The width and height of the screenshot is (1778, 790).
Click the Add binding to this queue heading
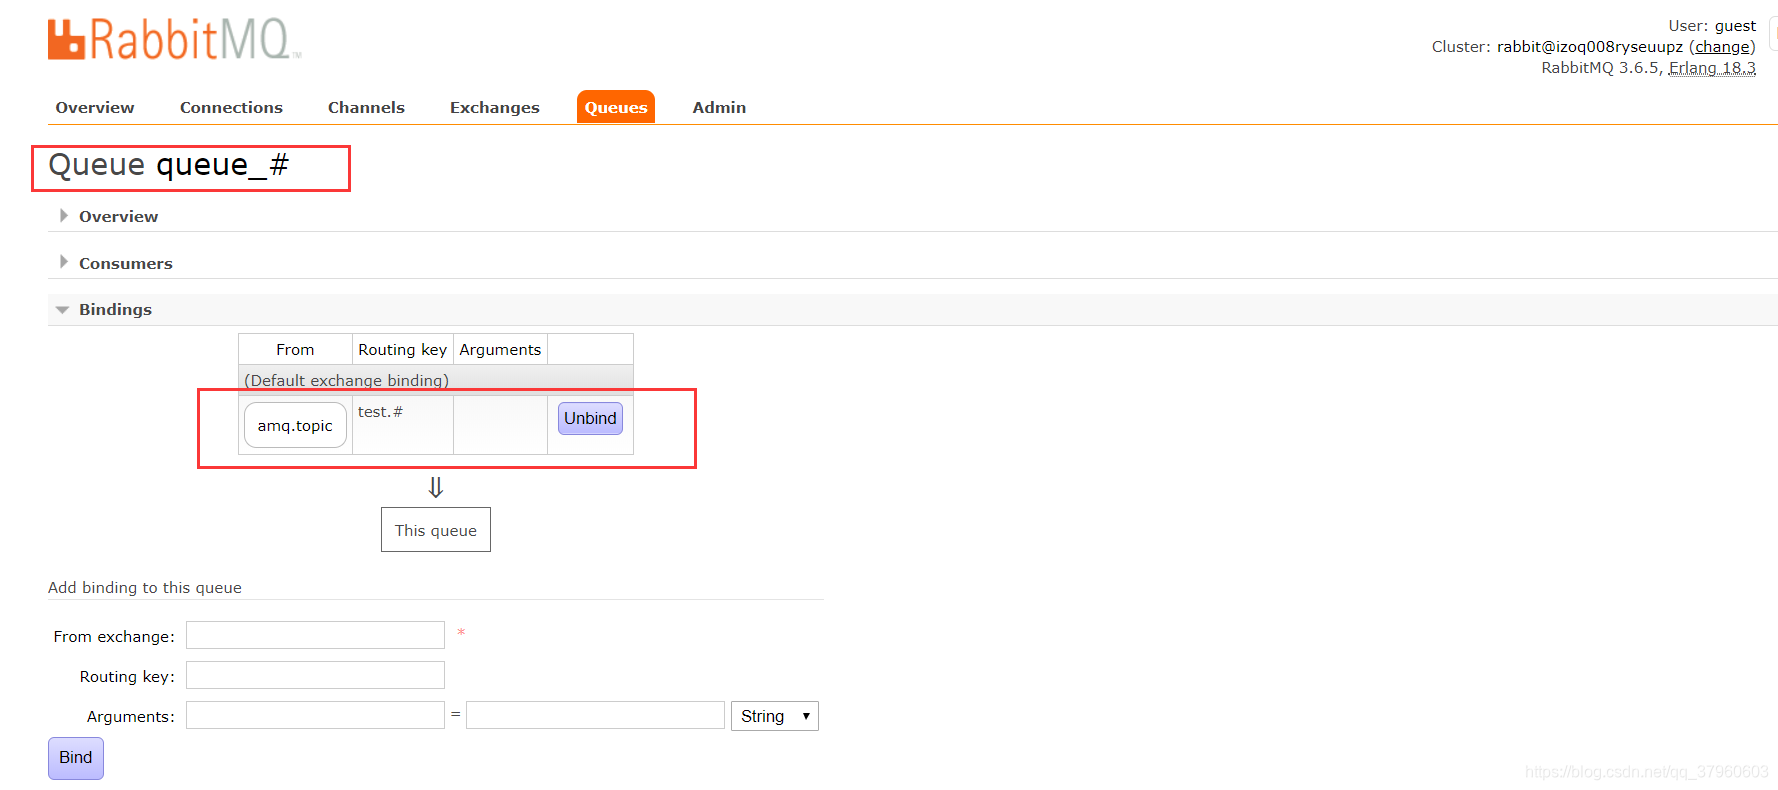tap(145, 587)
